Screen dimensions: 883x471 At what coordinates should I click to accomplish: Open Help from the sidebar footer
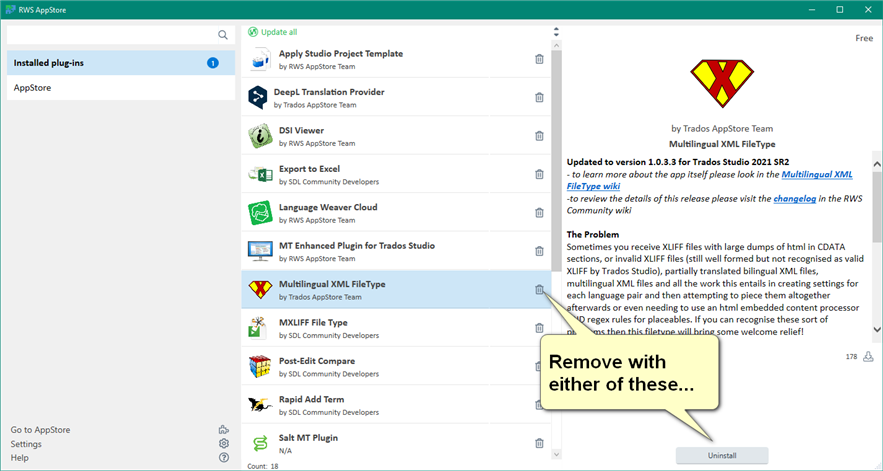click(19, 457)
